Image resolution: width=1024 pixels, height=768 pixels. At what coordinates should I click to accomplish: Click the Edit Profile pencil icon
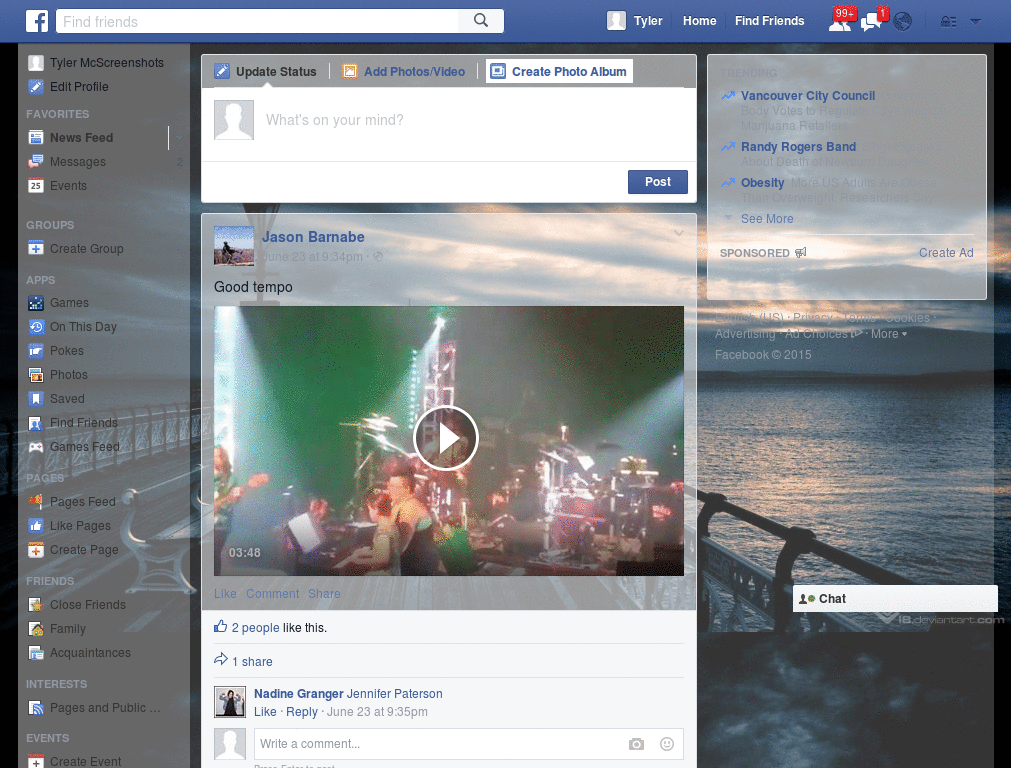[x=36, y=86]
